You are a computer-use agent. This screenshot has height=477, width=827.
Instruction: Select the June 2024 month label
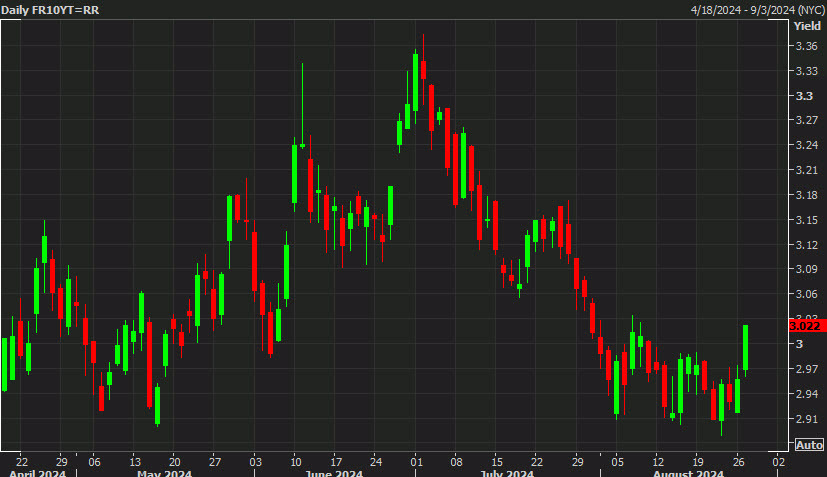pos(332,472)
